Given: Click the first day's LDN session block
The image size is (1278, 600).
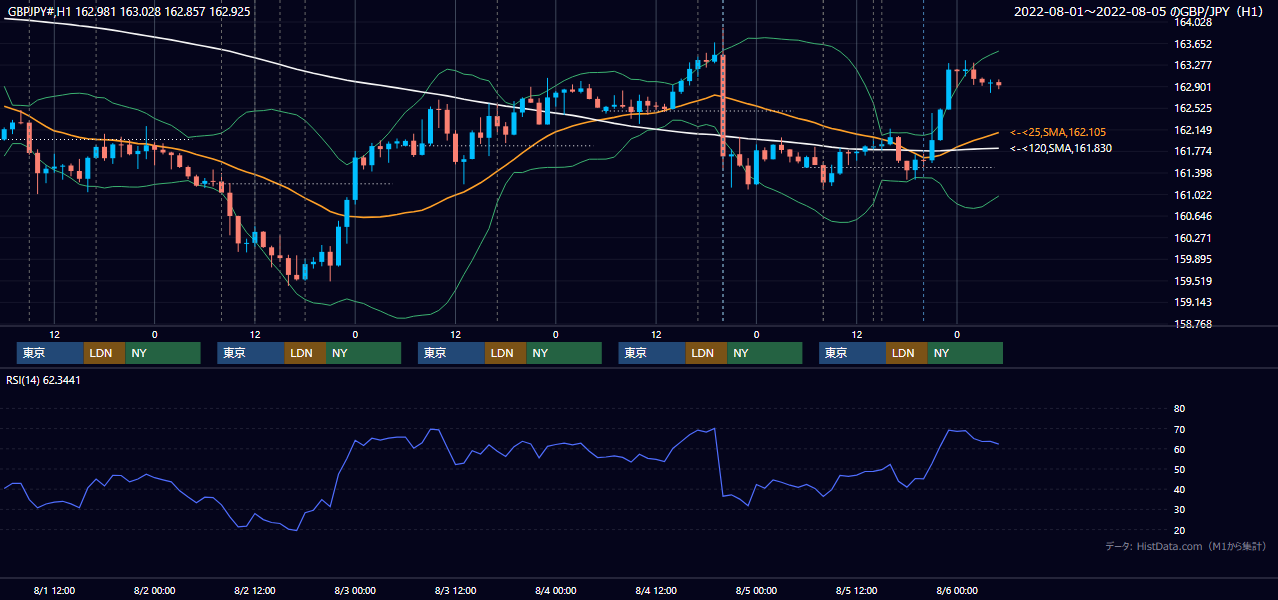Looking at the screenshot, I should point(104,353).
